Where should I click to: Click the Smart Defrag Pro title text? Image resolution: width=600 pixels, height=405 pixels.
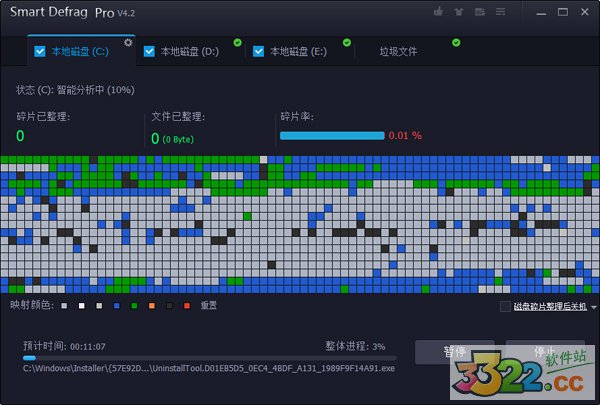62,12
